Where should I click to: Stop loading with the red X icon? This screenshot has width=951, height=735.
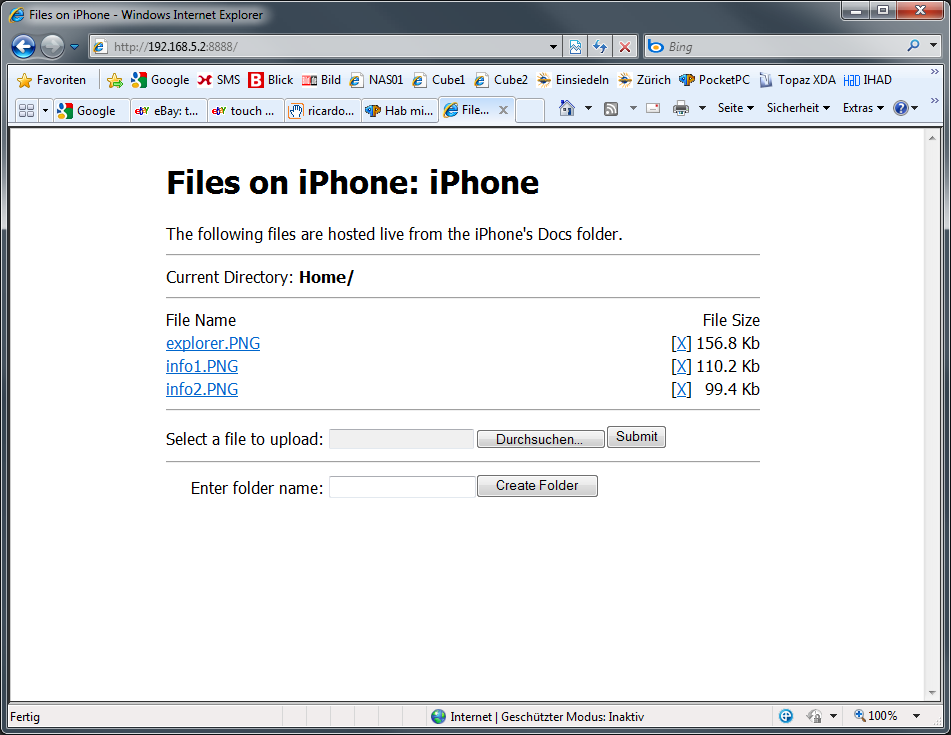625,47
